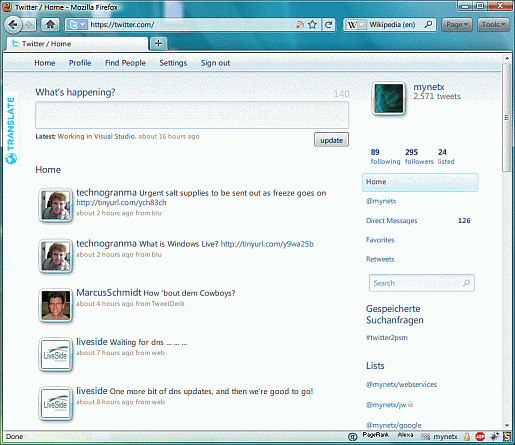
Task: Go to Home in Twitter top navigation
Action: (x=45, y=63)
